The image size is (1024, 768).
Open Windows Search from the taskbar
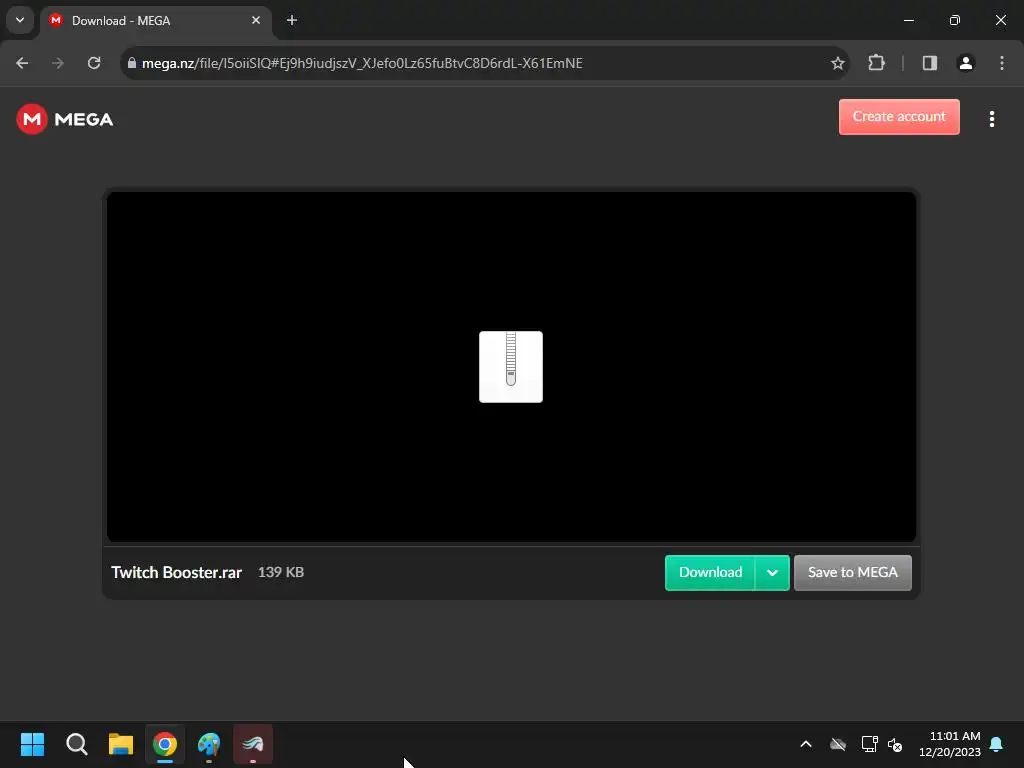[x=77, y=744]
